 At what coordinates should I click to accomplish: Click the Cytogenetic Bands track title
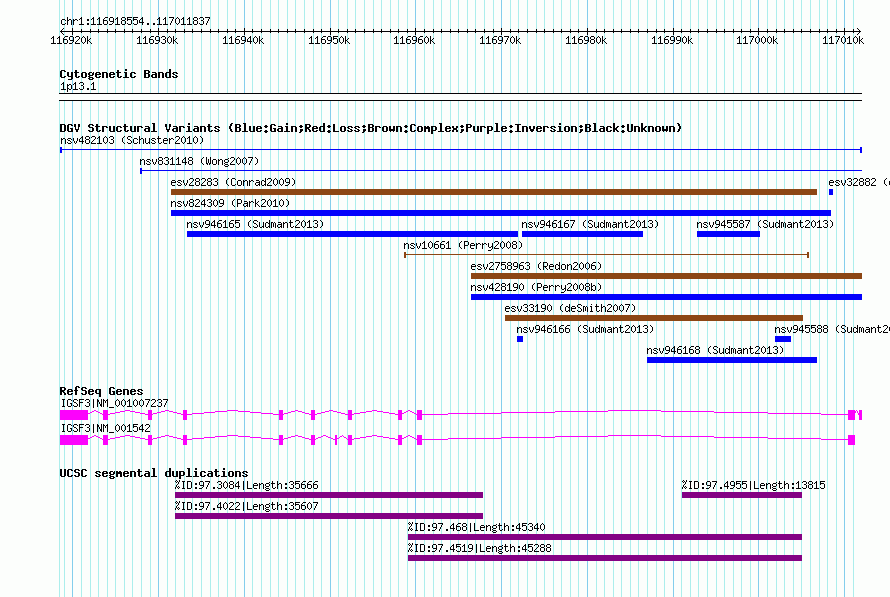point(119,74)
